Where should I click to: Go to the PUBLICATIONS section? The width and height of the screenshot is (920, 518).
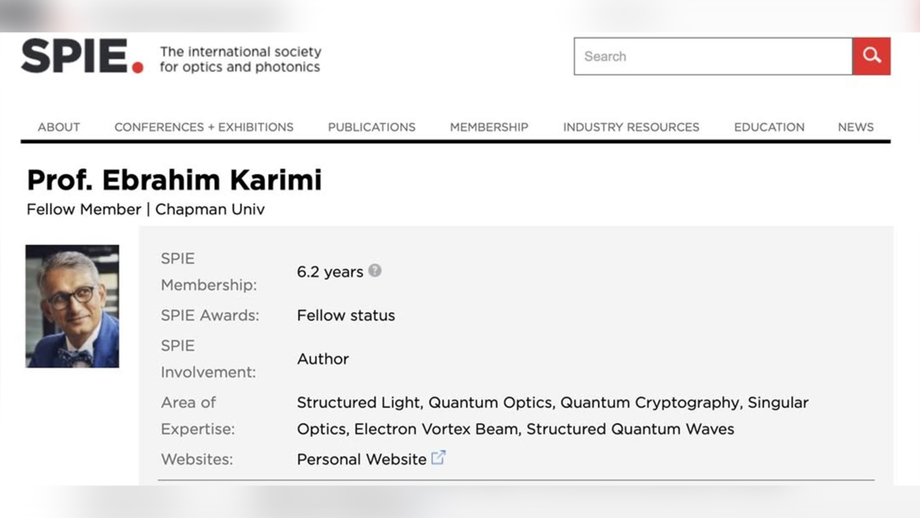[x=371, y=127]
